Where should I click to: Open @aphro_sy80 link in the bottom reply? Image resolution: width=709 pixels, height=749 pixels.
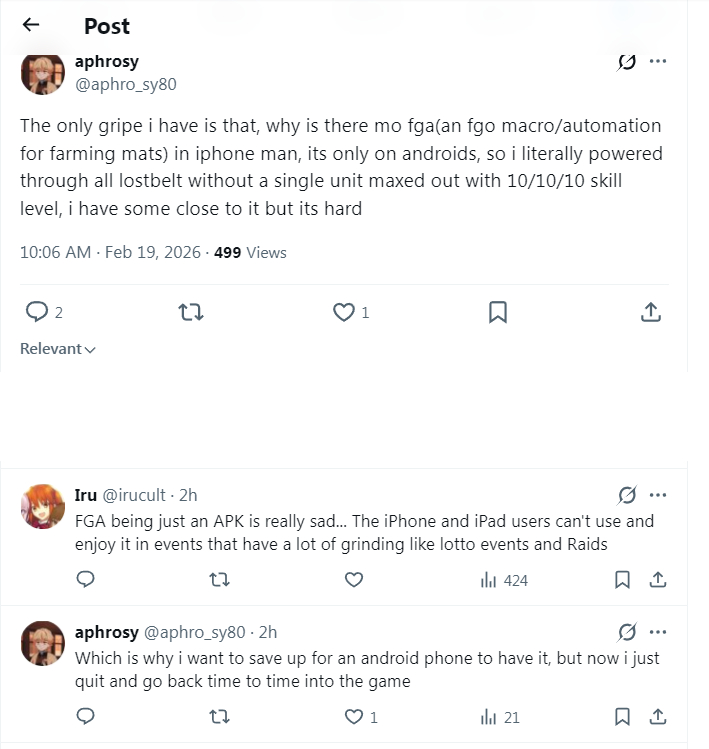coord(194,632)
